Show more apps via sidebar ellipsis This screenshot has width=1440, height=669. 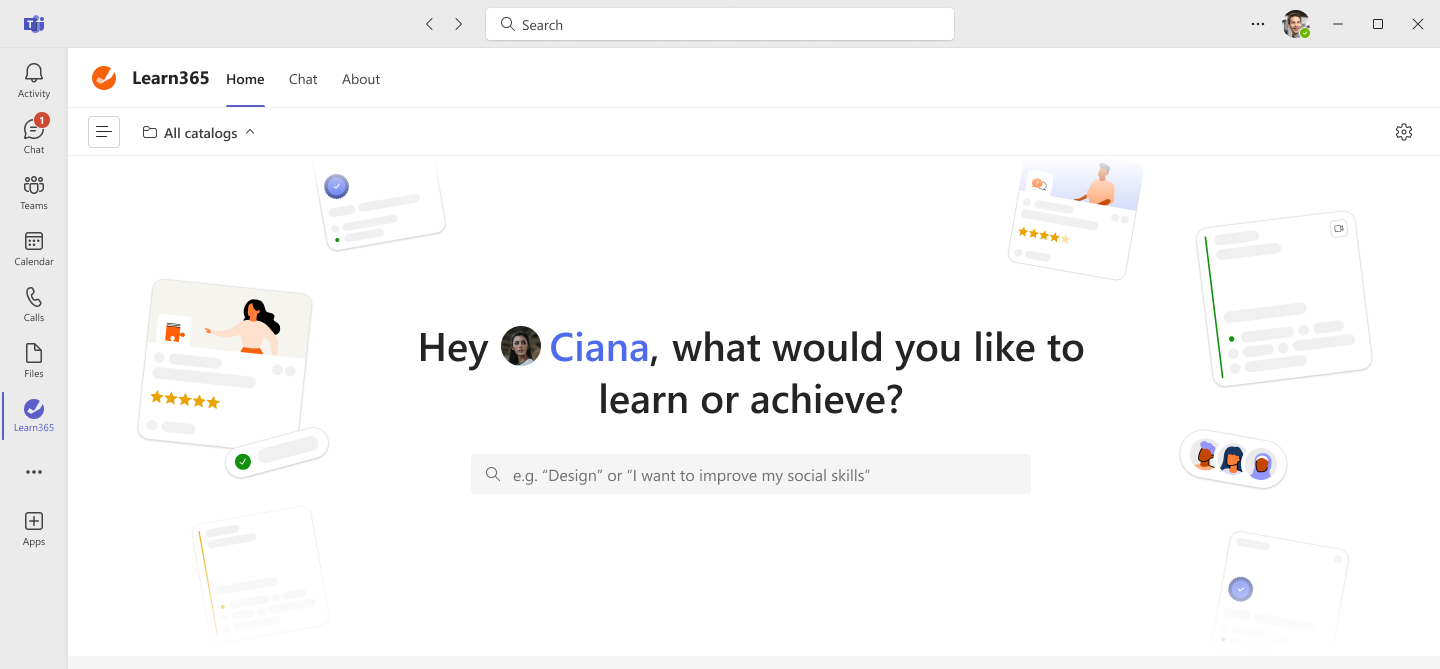coord(34,472)
